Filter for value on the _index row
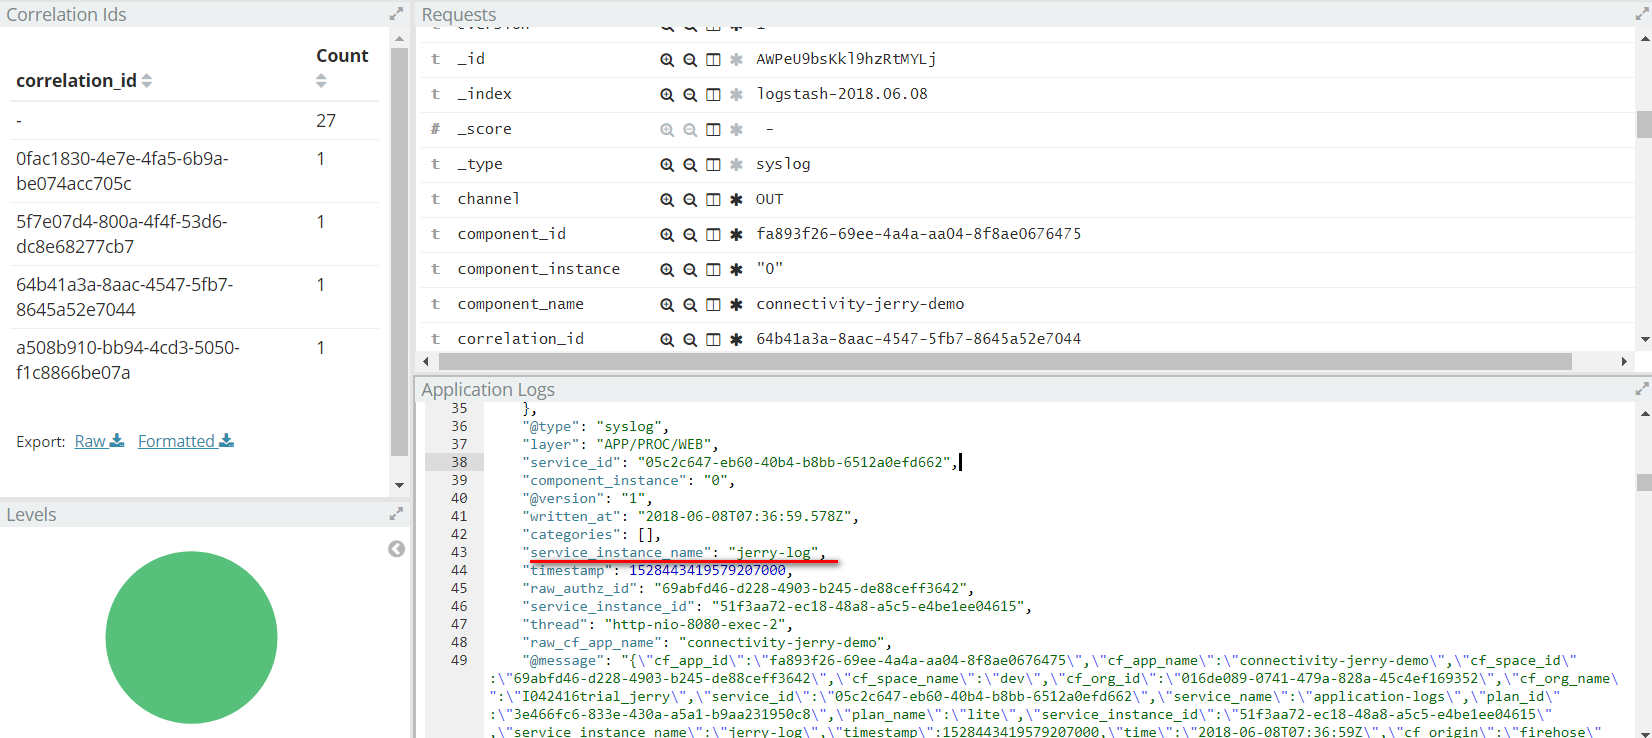 tap(667, 95)
